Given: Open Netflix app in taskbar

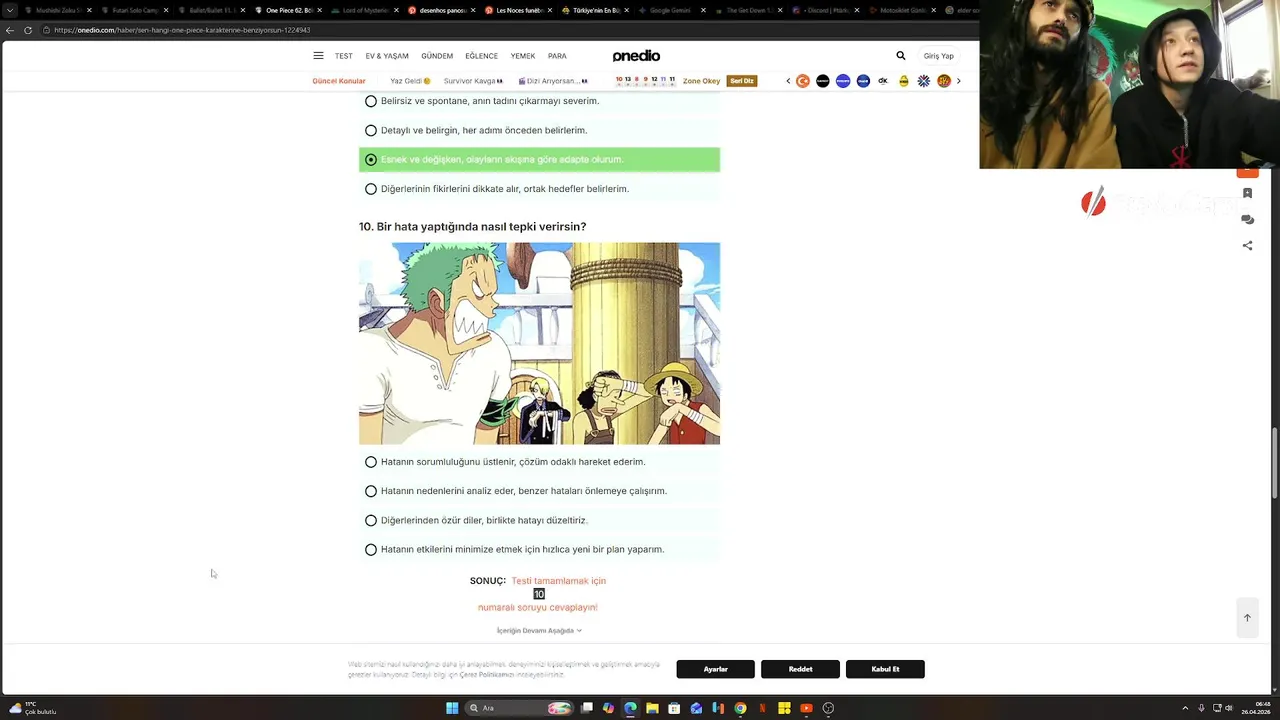Looking at the screenshot, I should (762, 708).
